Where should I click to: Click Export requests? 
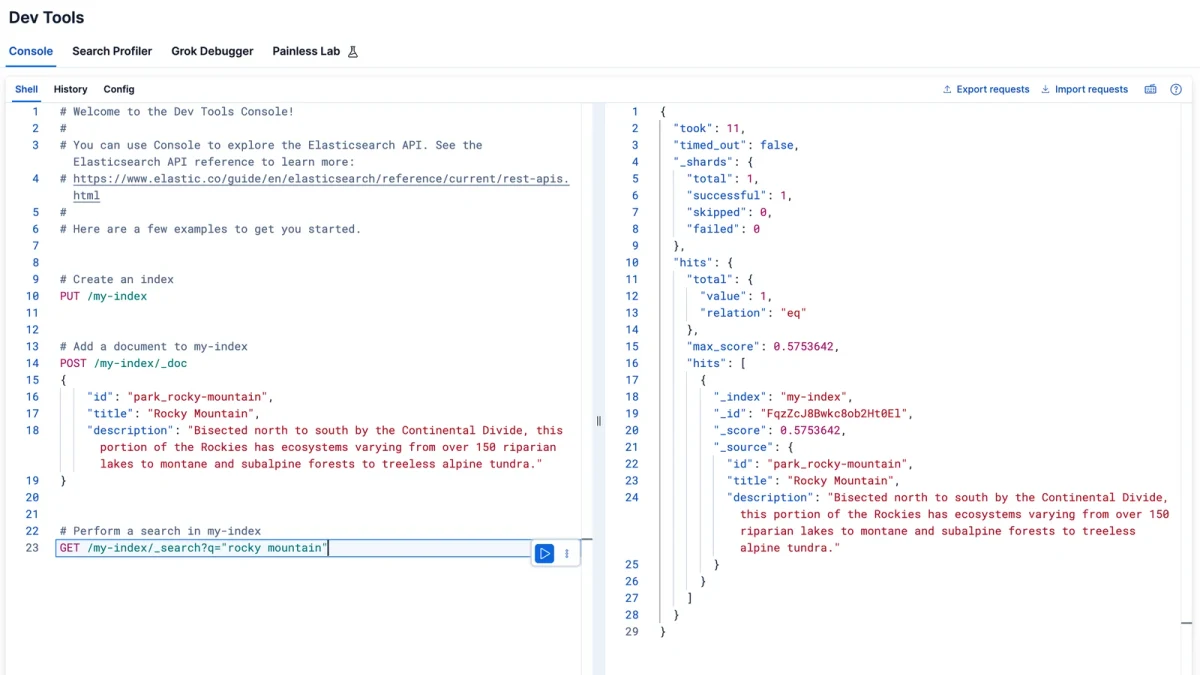pos(986,89)
